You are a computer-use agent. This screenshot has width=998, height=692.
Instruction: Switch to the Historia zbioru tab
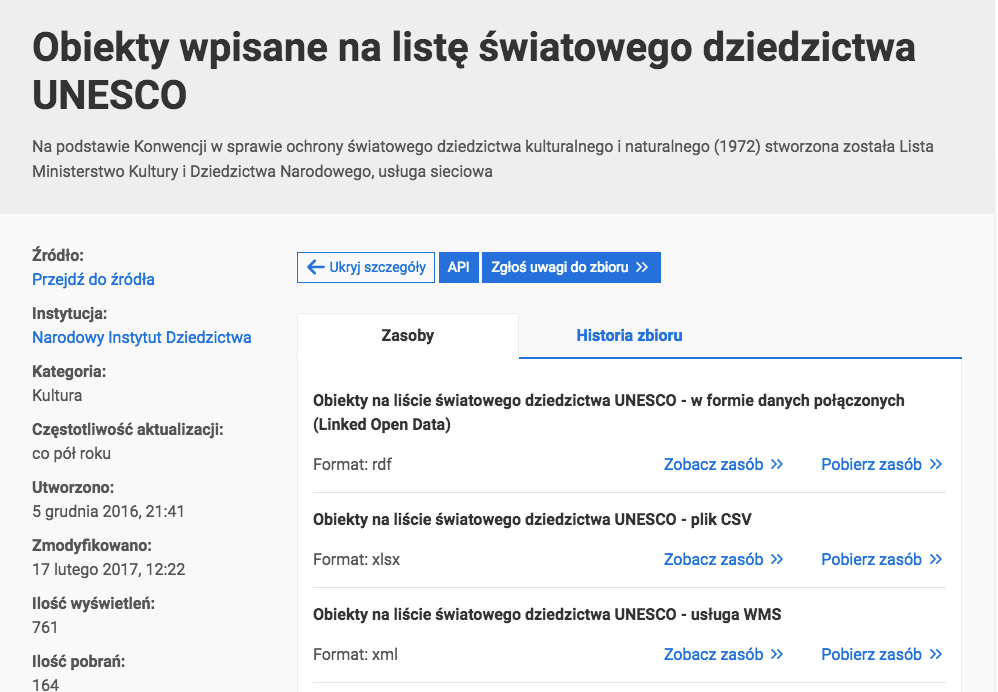click(629, 335)
